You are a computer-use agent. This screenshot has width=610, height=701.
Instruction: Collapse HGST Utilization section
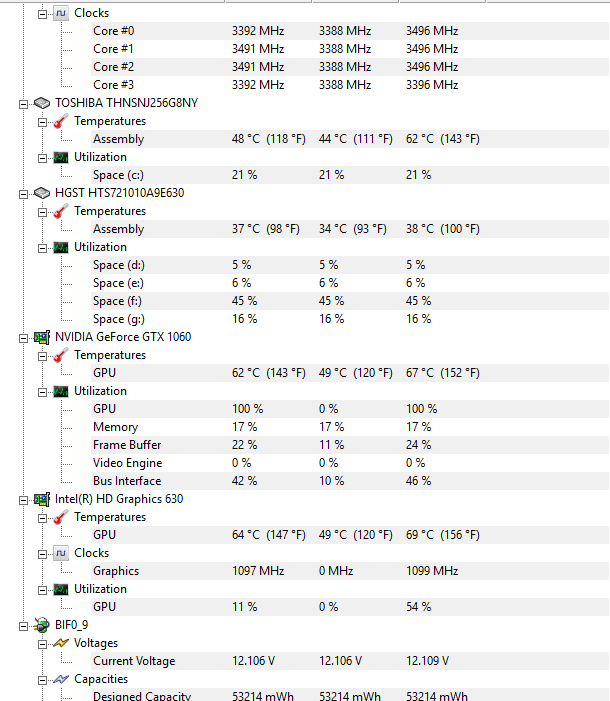click(42, 247)
